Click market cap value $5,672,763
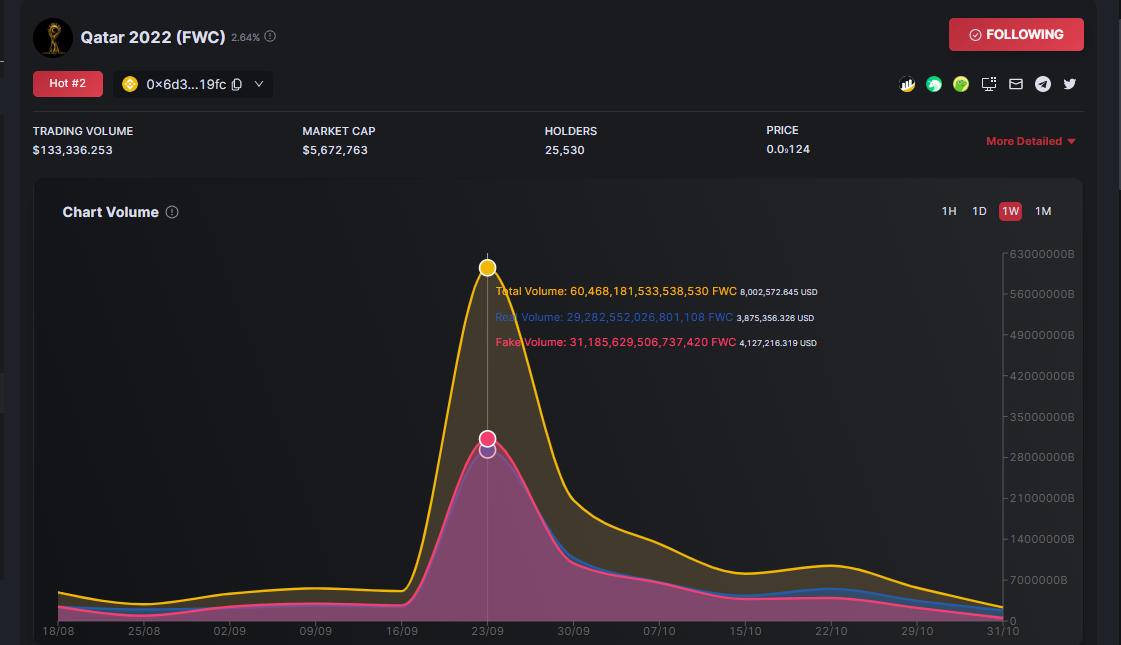Viewport: 1121px width, 645px height. click(x=335, y=150)
